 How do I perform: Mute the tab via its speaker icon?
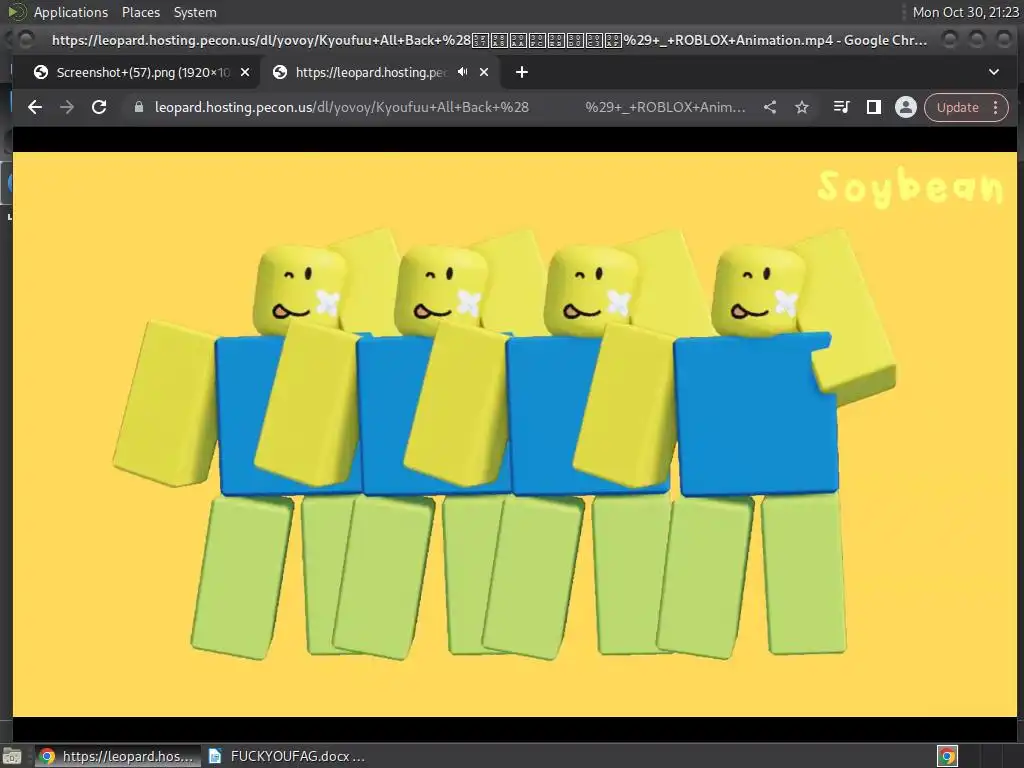pos(462,72)
